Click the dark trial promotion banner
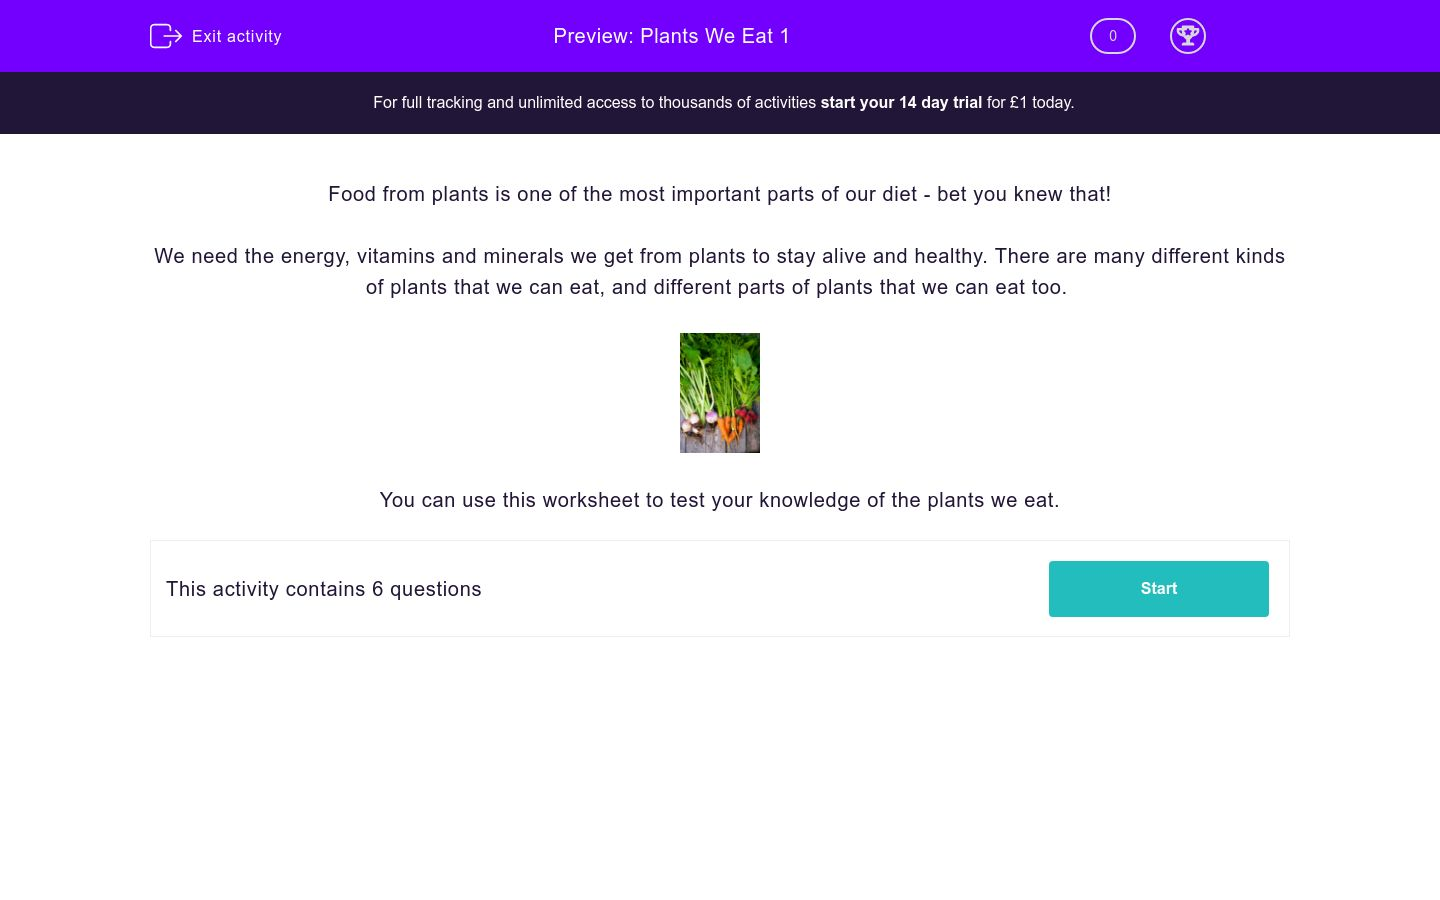 pos(720,102)
